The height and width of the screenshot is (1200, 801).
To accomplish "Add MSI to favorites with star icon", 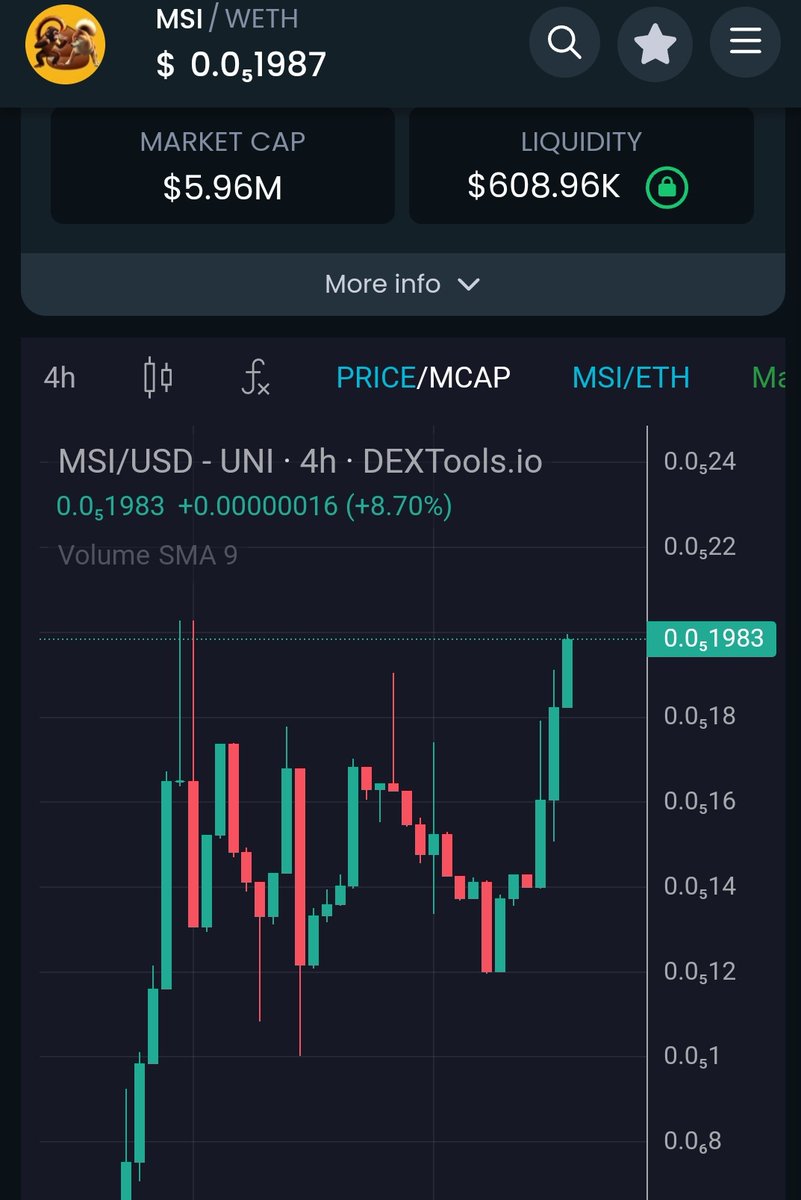I will click(x=655, y=43).
